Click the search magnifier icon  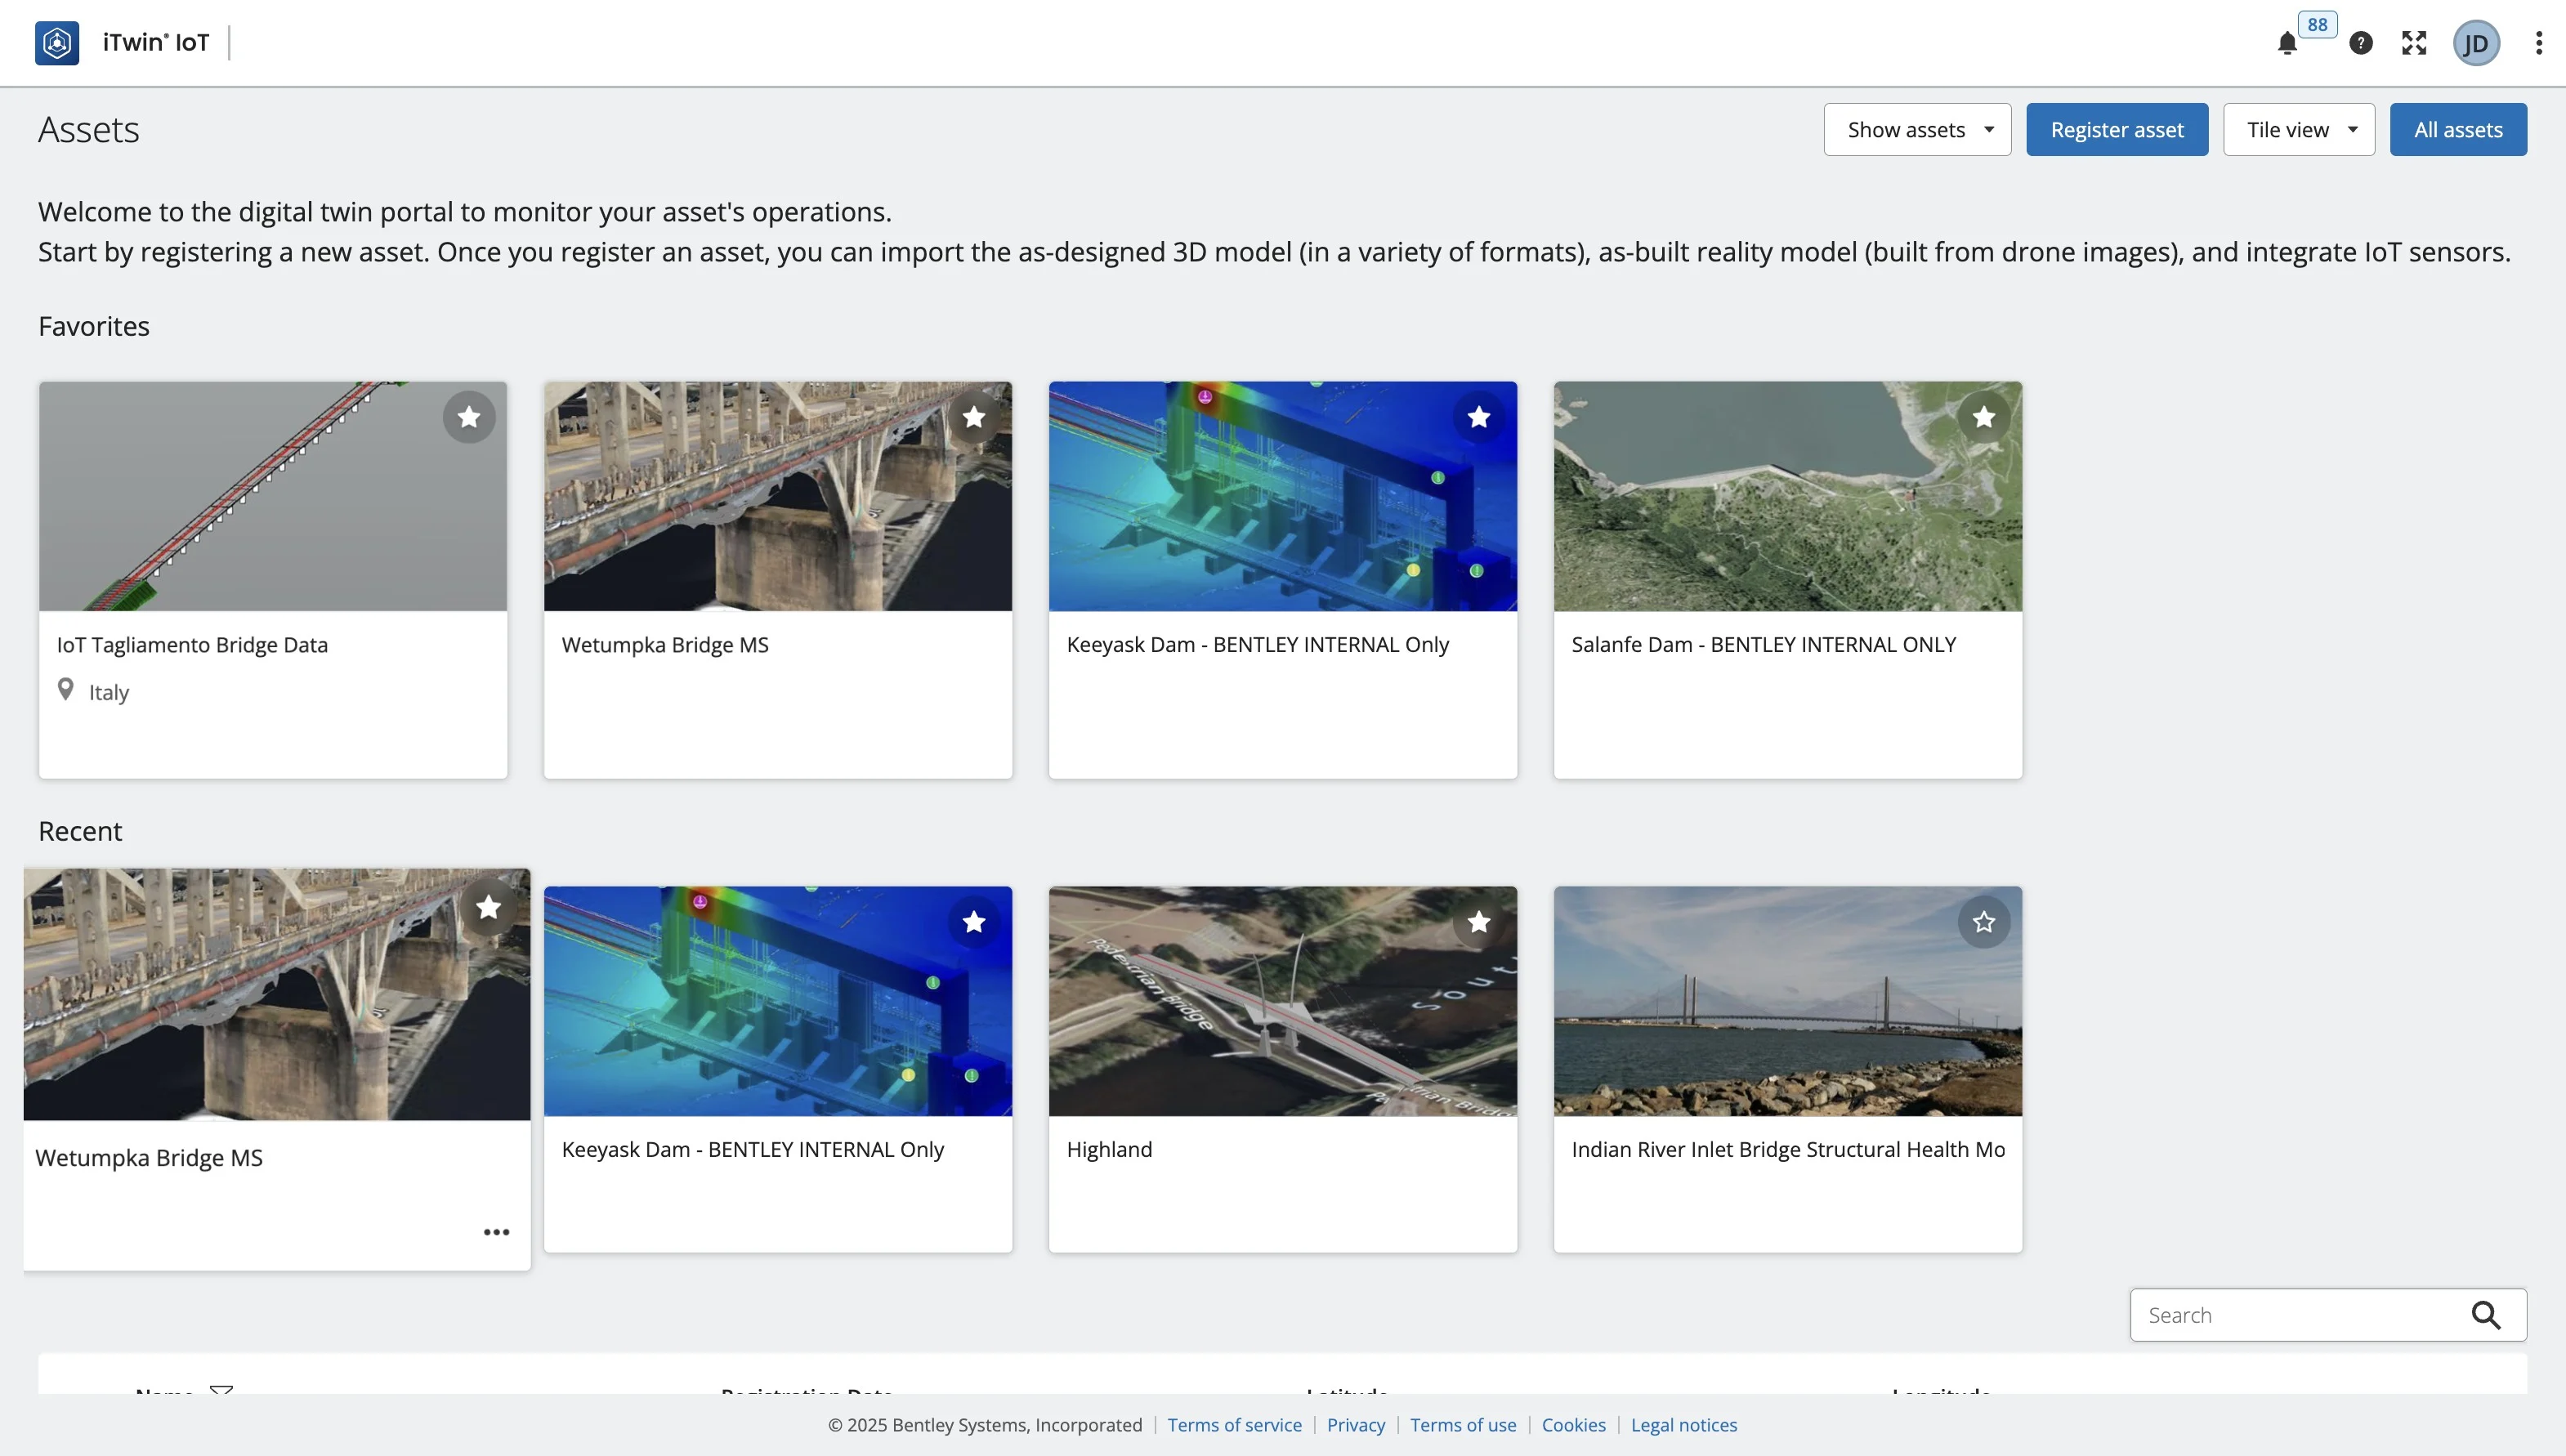point(2486,1315)
